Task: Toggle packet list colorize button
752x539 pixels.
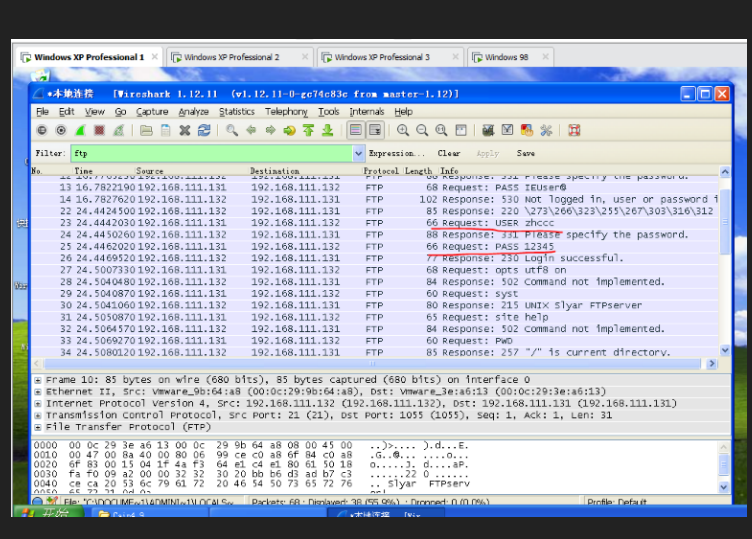Action: tap(356, 130)
